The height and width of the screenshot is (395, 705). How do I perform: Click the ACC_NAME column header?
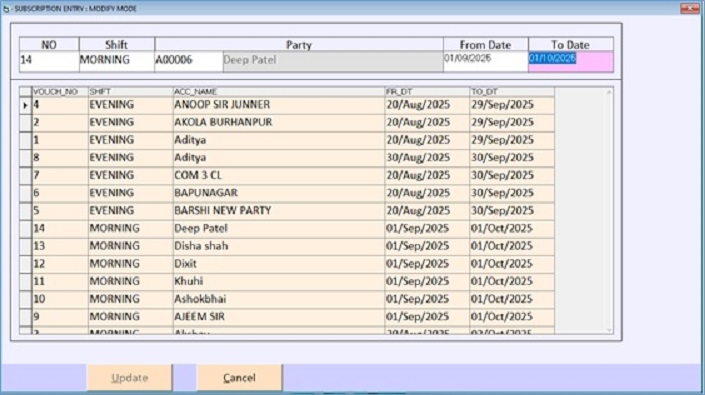279,92
